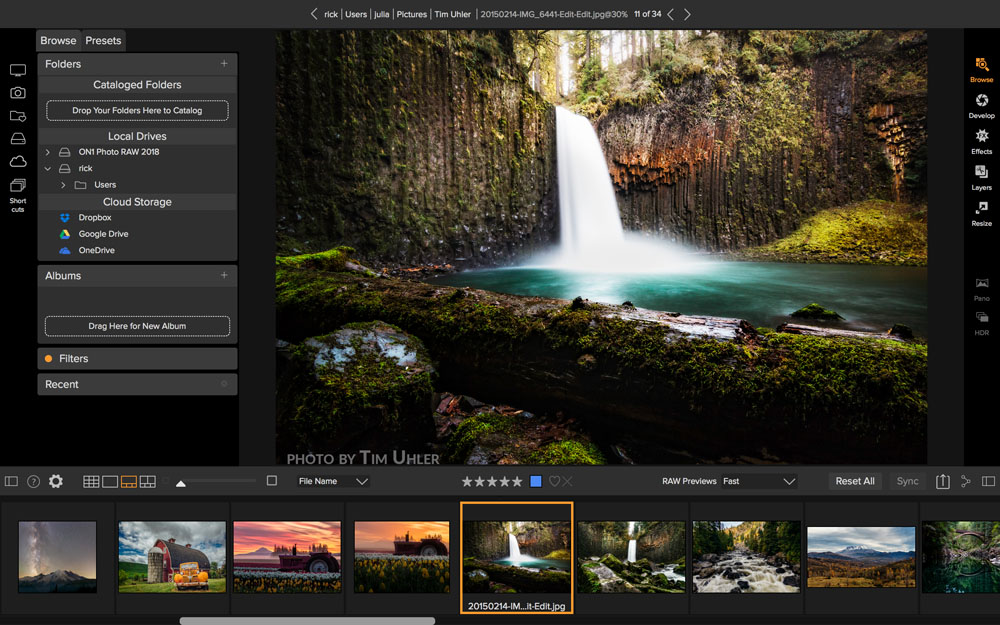Viewport: 1000px width, 625px height.
Task: Open the File Name sort dropdown
Action: click(333, 481)
